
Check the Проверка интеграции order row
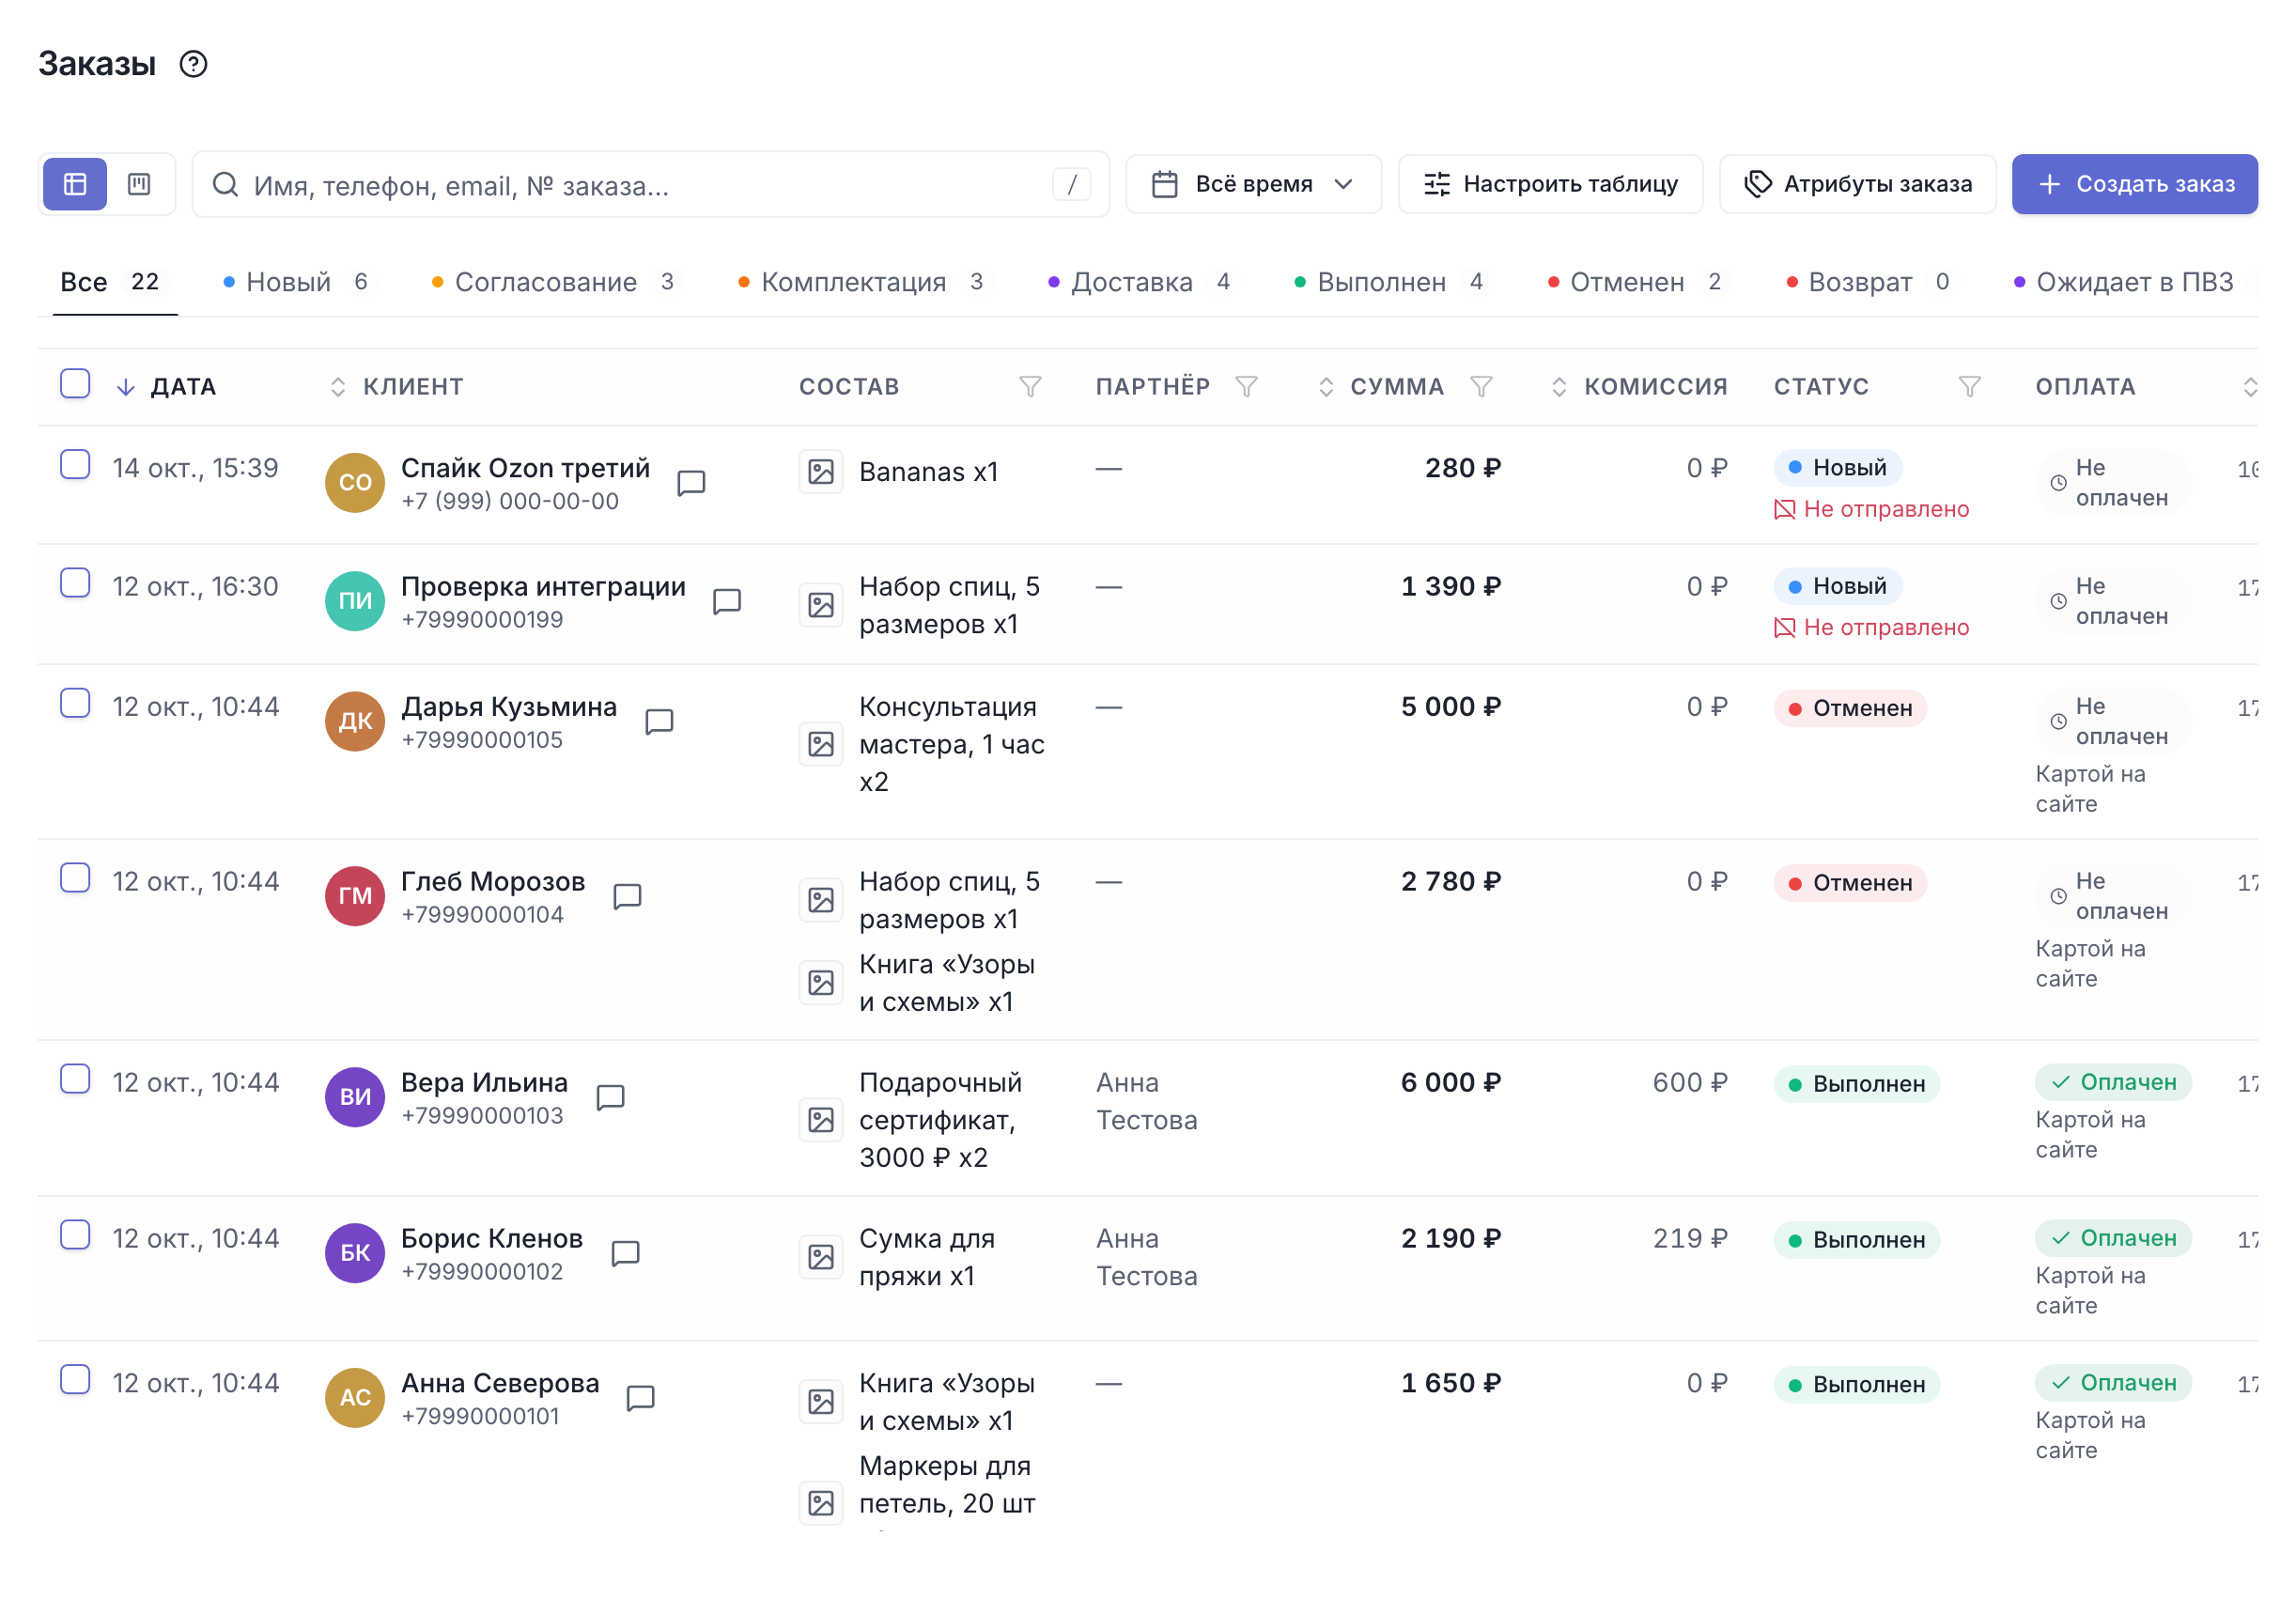75,583
